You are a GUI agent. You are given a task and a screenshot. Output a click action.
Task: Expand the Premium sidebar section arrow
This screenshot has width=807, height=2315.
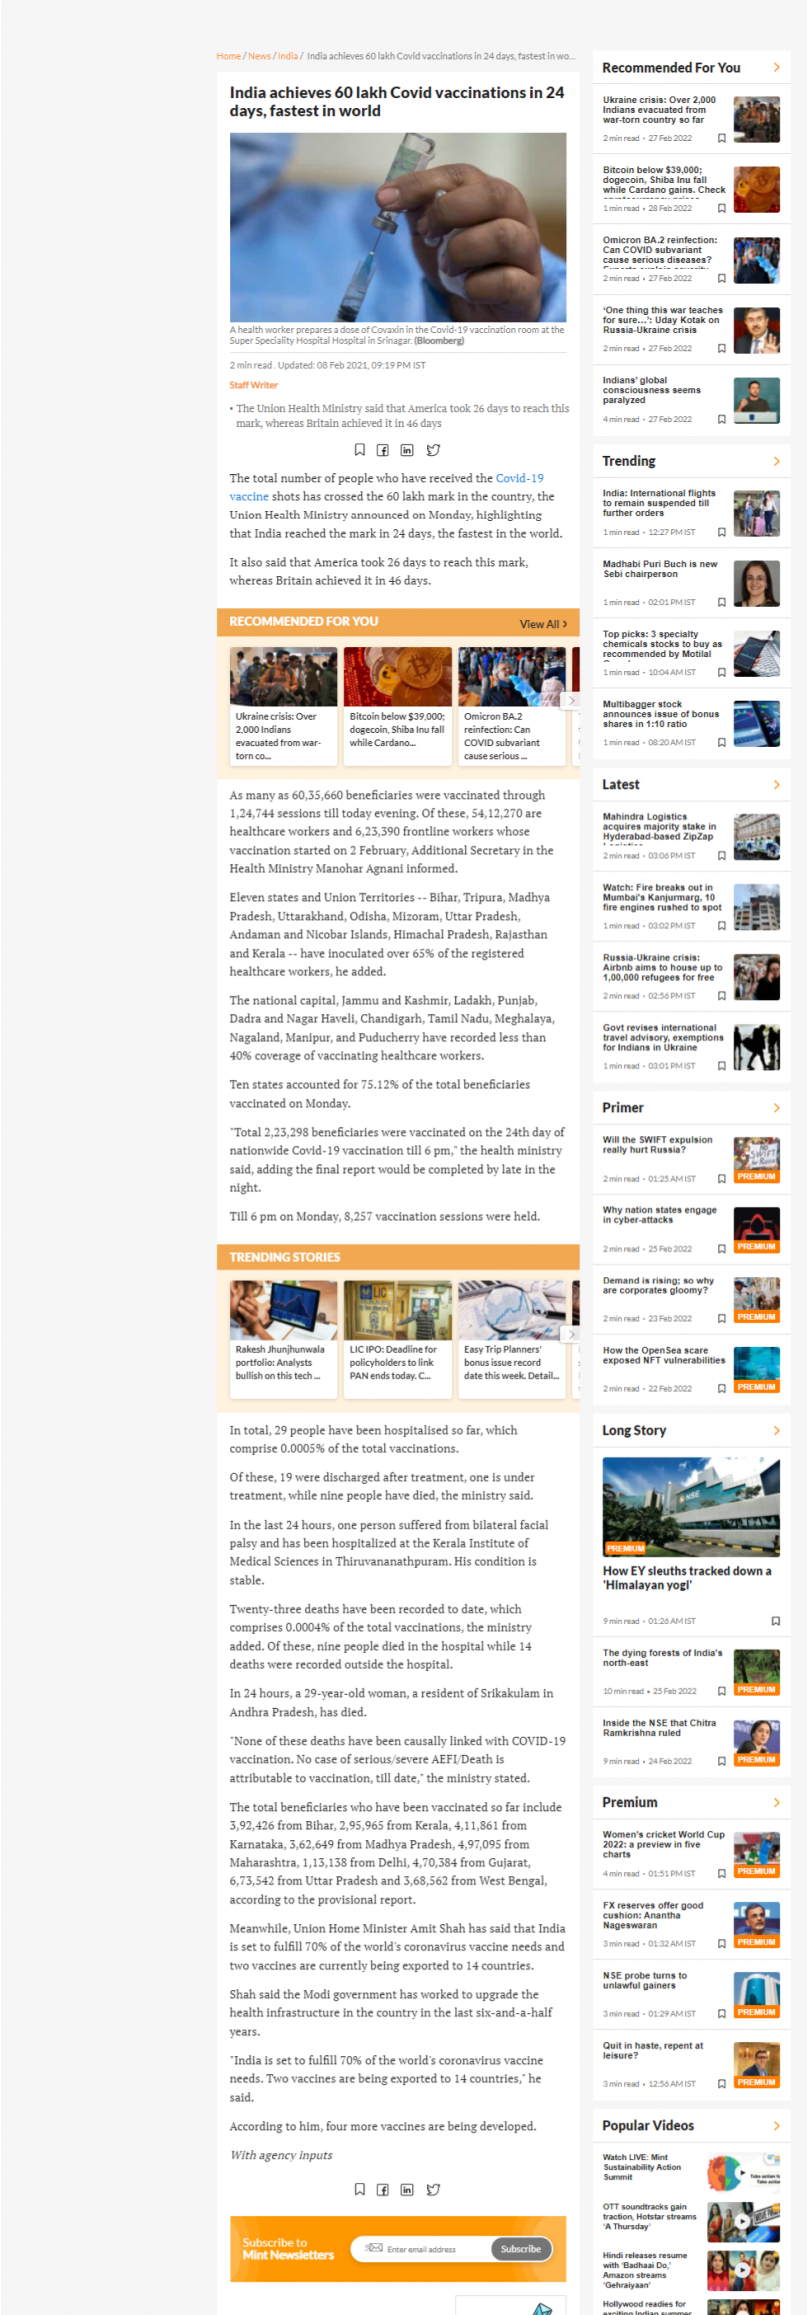pos(776,1803)
